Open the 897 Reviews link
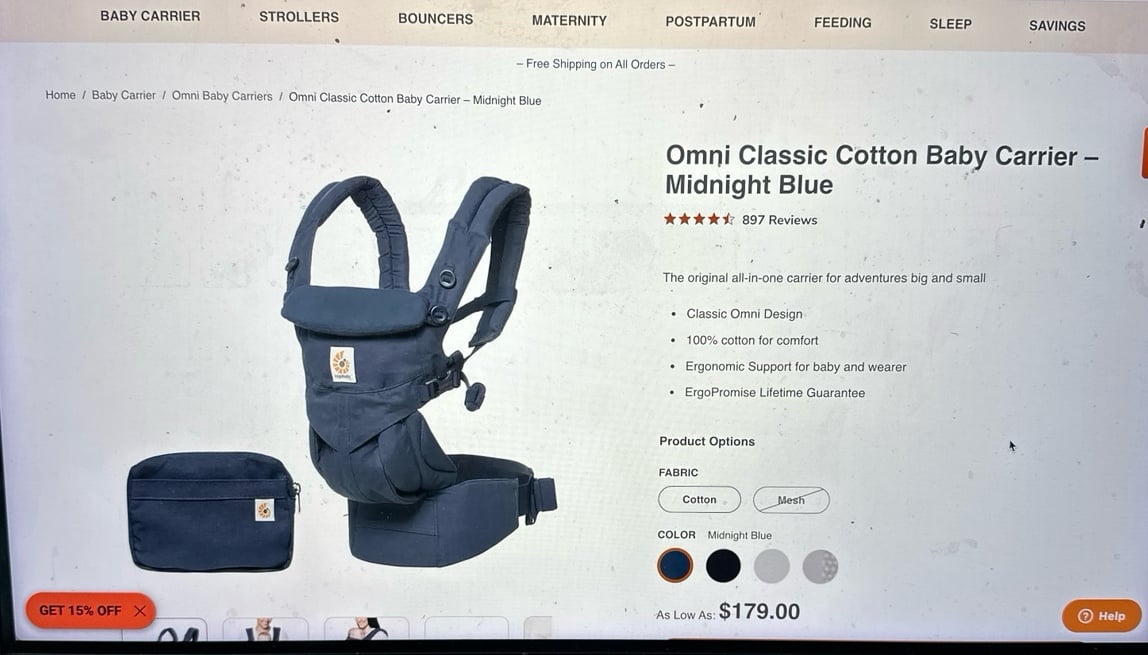The width and height of the screenshot is (1148, 655). (x=779, y=220)
